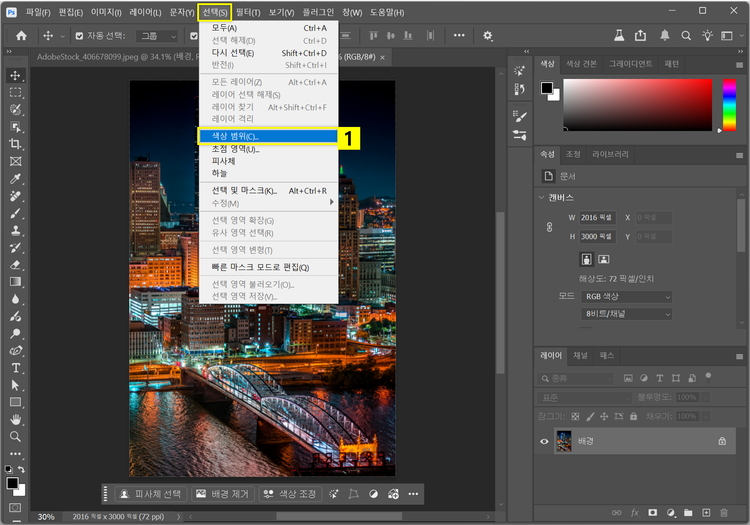
Task: Click the 피사체 선택 button
Action: coord(151,494)
